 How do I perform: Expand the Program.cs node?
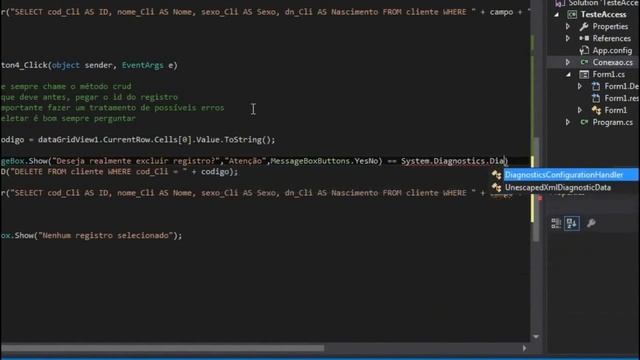point(568,122)
